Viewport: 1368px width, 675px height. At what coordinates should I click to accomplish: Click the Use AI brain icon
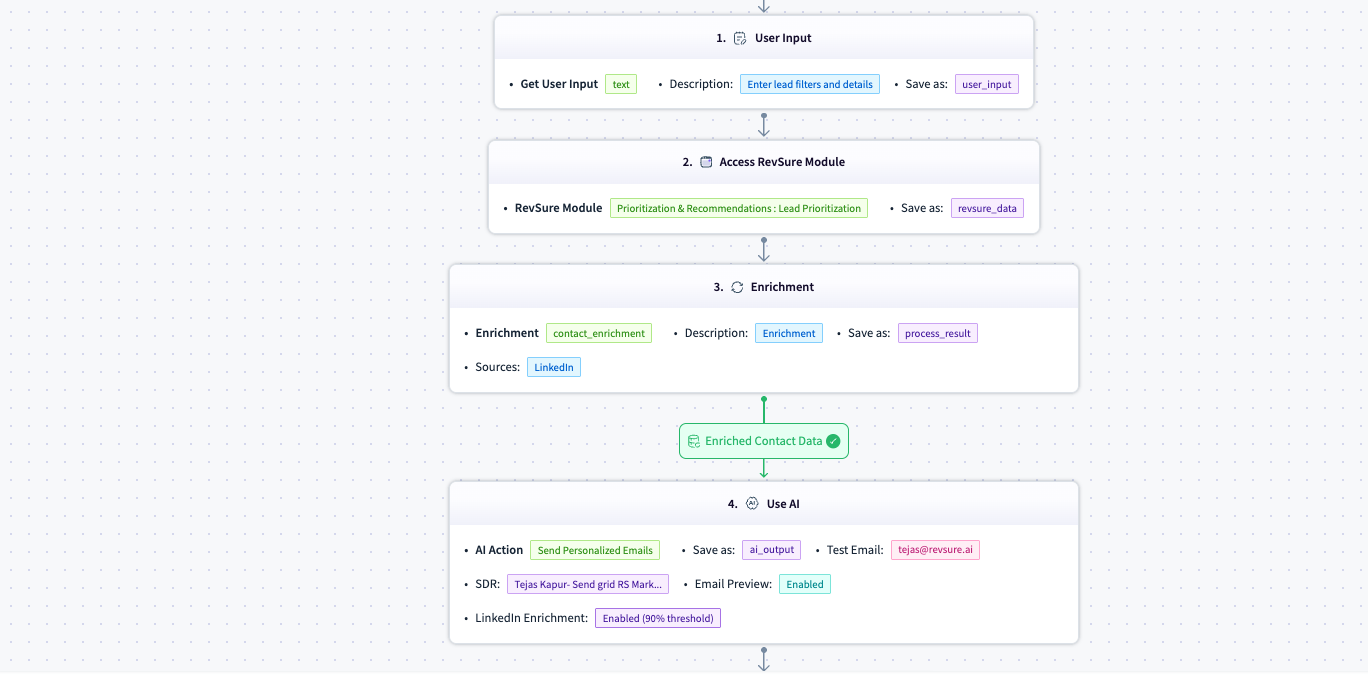click(752, 504)
